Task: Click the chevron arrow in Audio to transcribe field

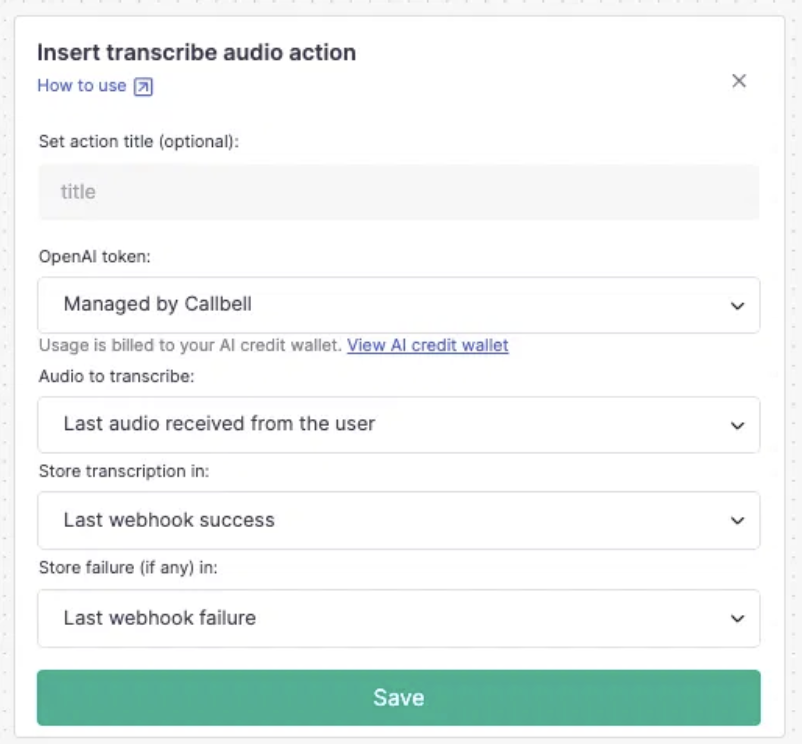Action: [737, 425]
